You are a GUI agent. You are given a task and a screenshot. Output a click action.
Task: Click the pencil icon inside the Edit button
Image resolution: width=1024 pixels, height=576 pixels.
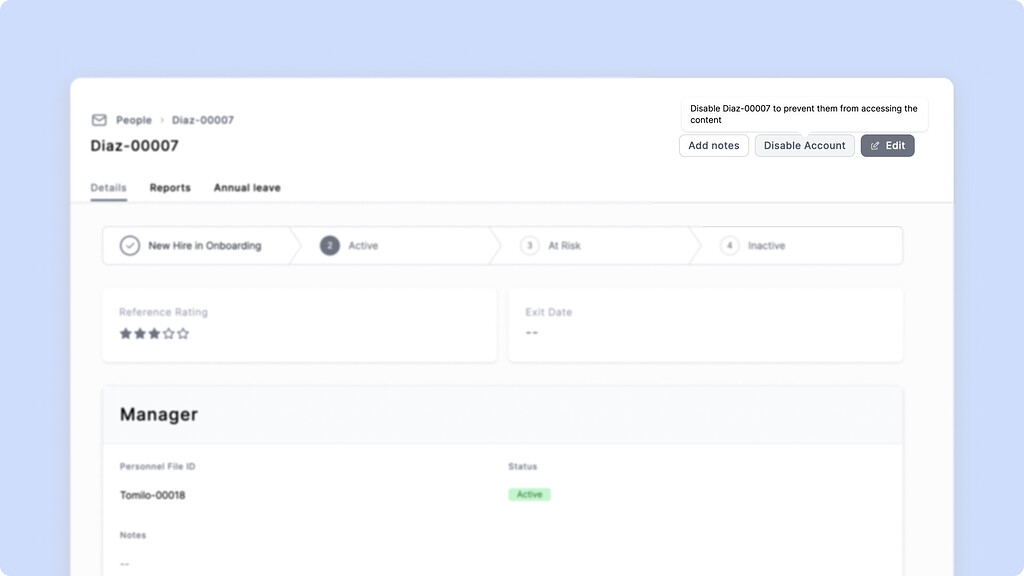(x=875, y=145)
